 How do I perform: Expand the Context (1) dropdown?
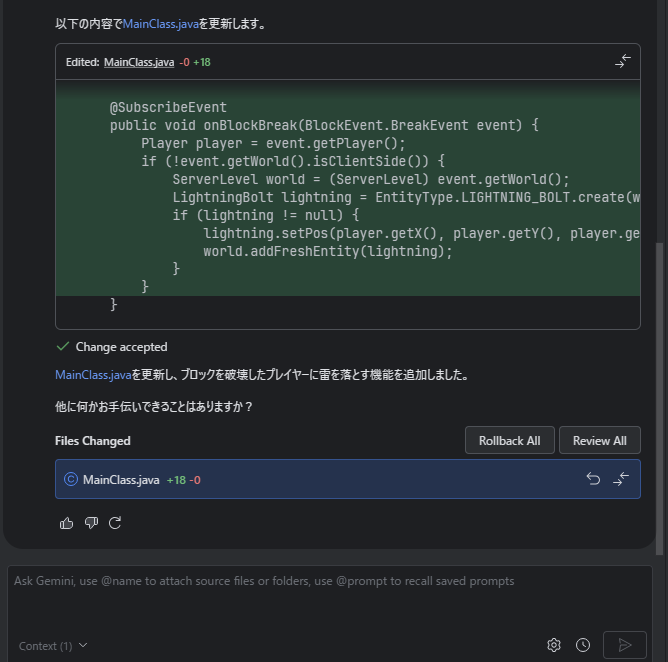pos(53,646)
